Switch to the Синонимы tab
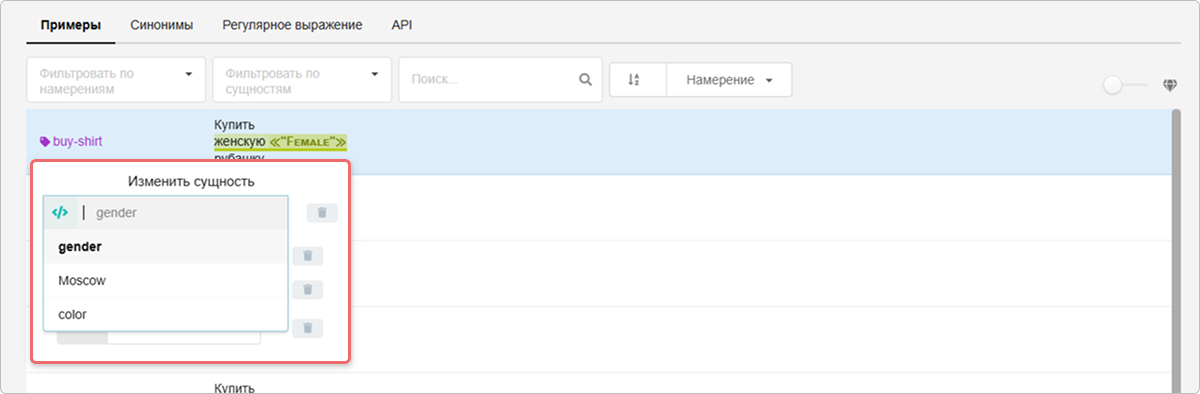This screenshot has width=1200, height=394. 162,24
